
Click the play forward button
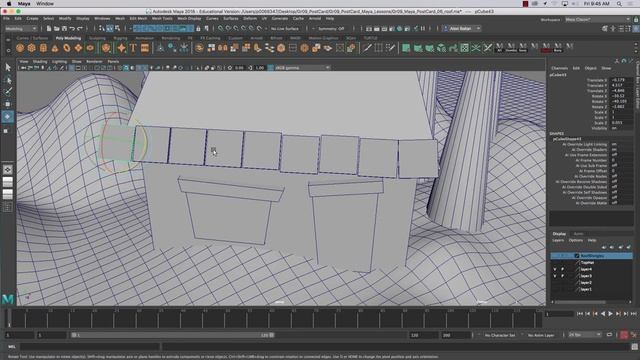click(610, 313)
